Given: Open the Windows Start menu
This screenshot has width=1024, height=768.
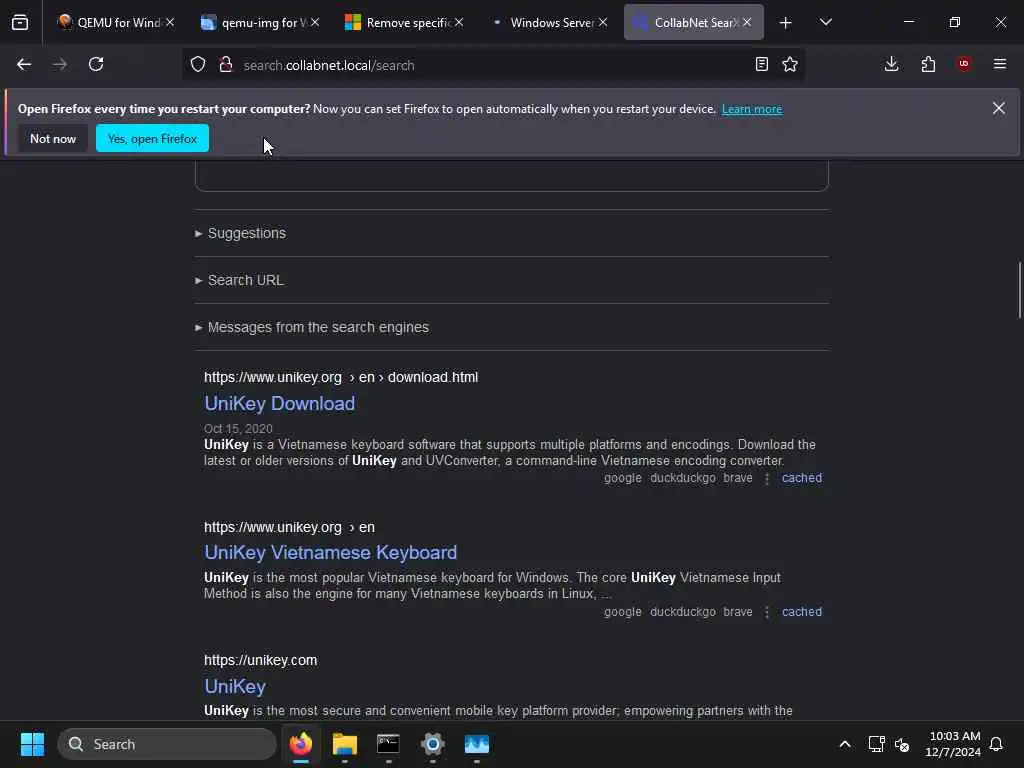Looking at the screenshot, I should (x=33, y=744).
